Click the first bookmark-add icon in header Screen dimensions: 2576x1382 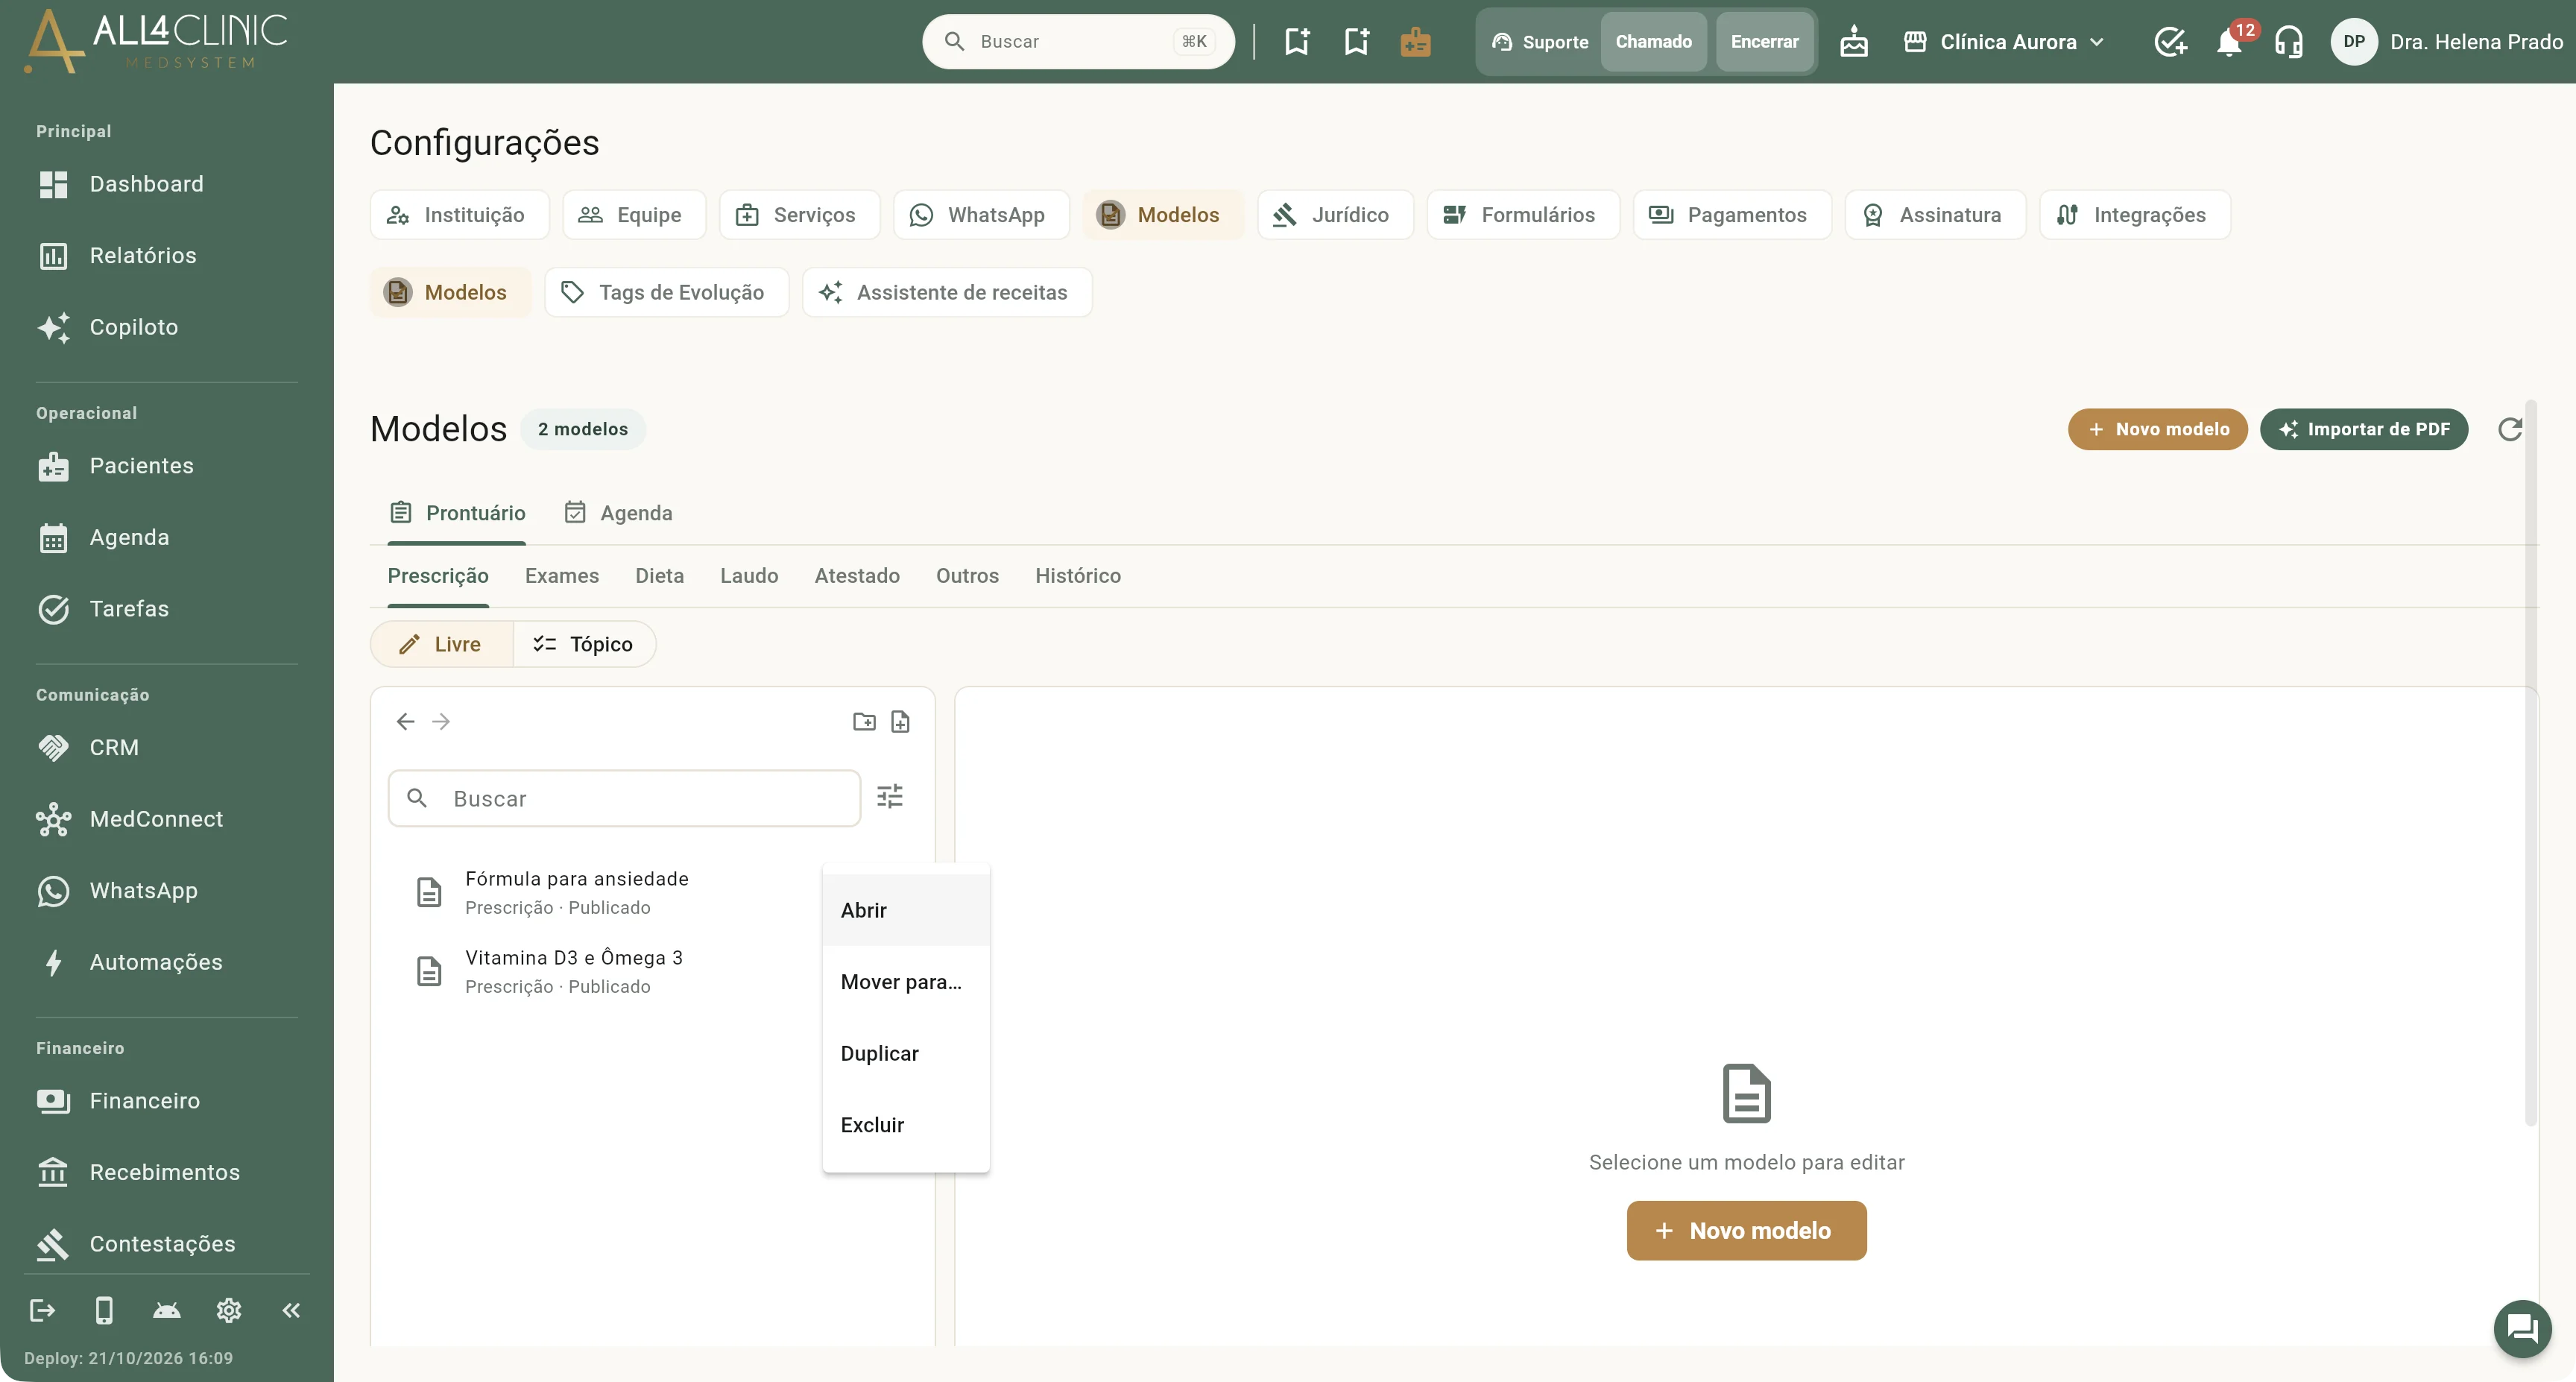point(1298,42)
